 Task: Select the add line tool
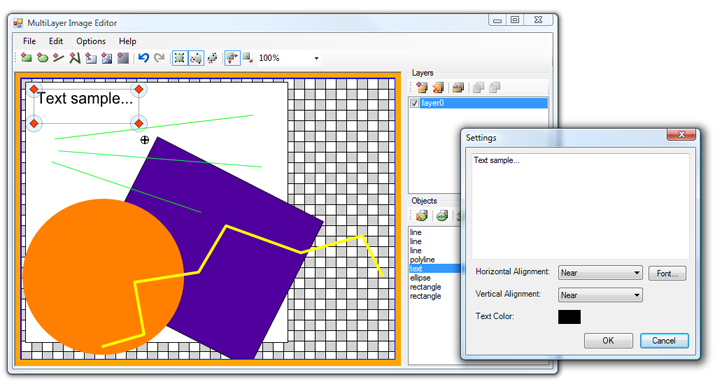click(x=58, y=58)
